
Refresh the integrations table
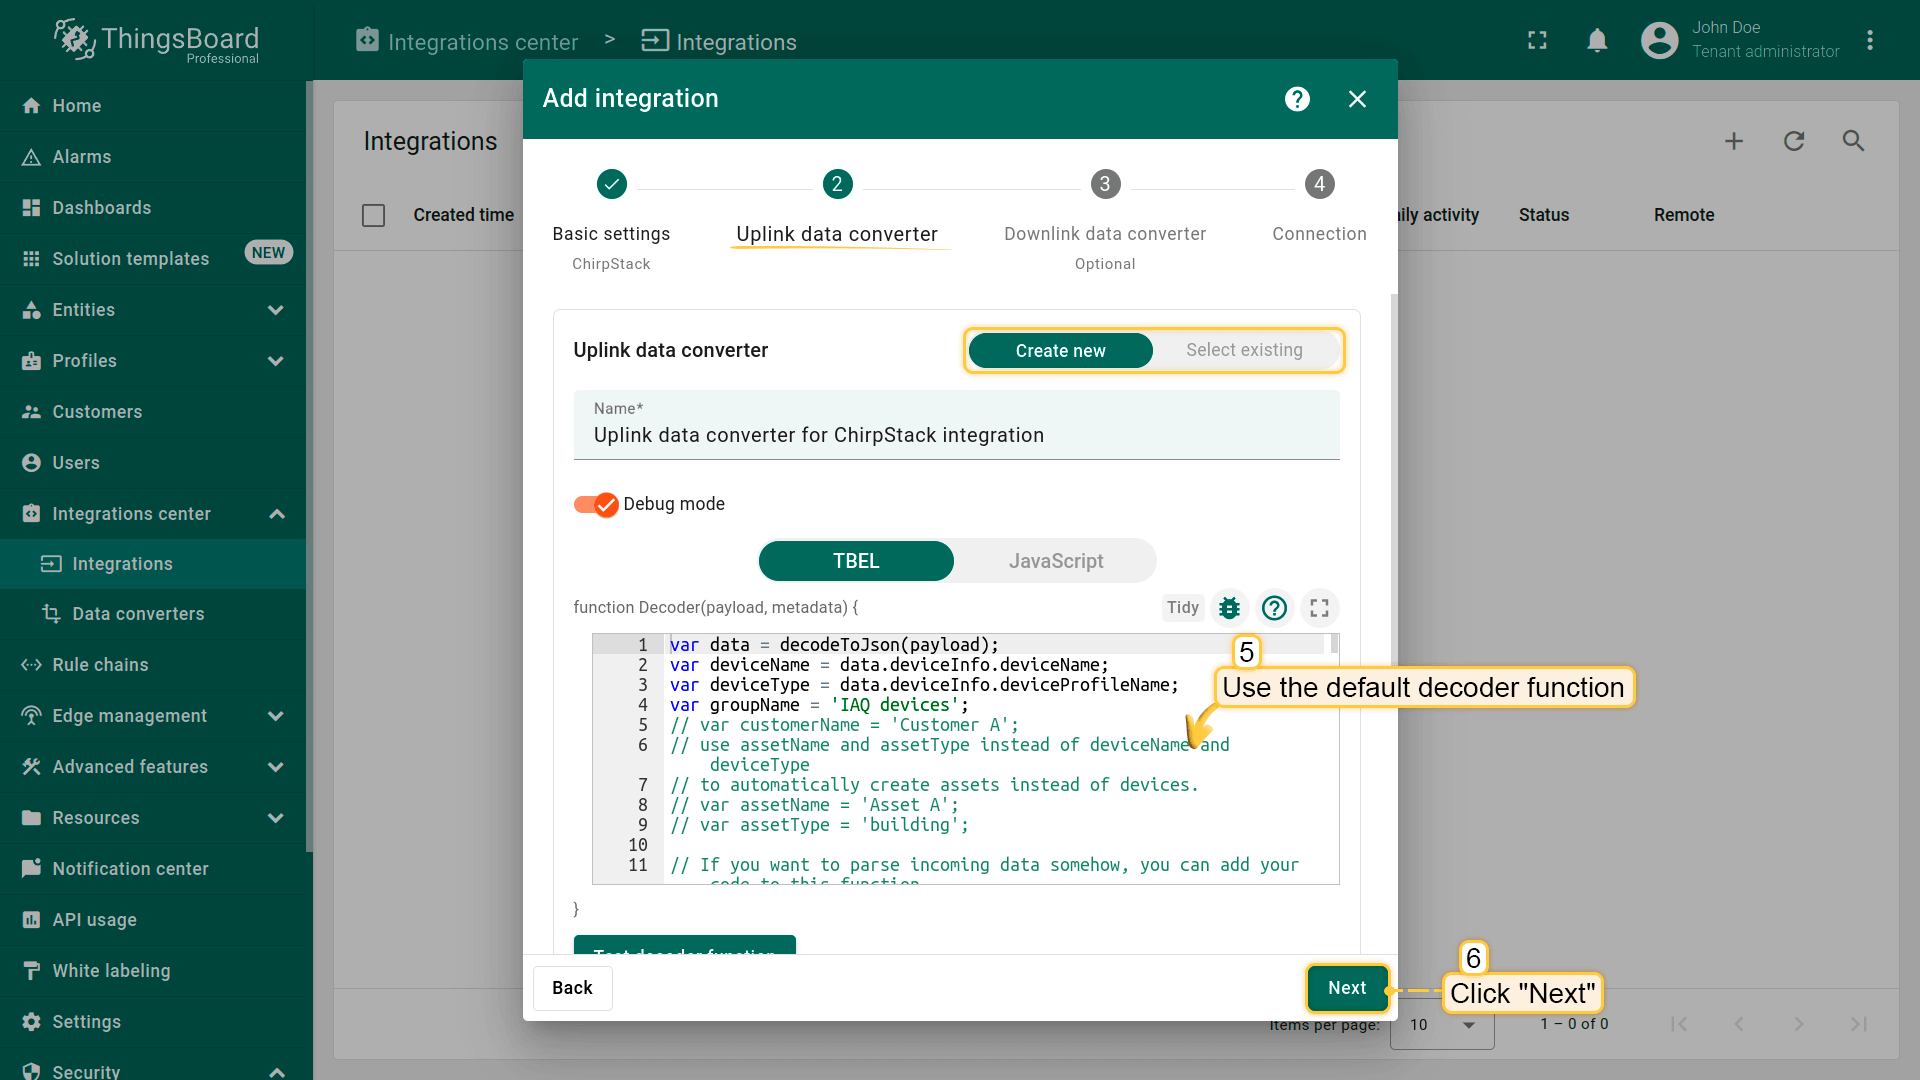(1793, 141)
